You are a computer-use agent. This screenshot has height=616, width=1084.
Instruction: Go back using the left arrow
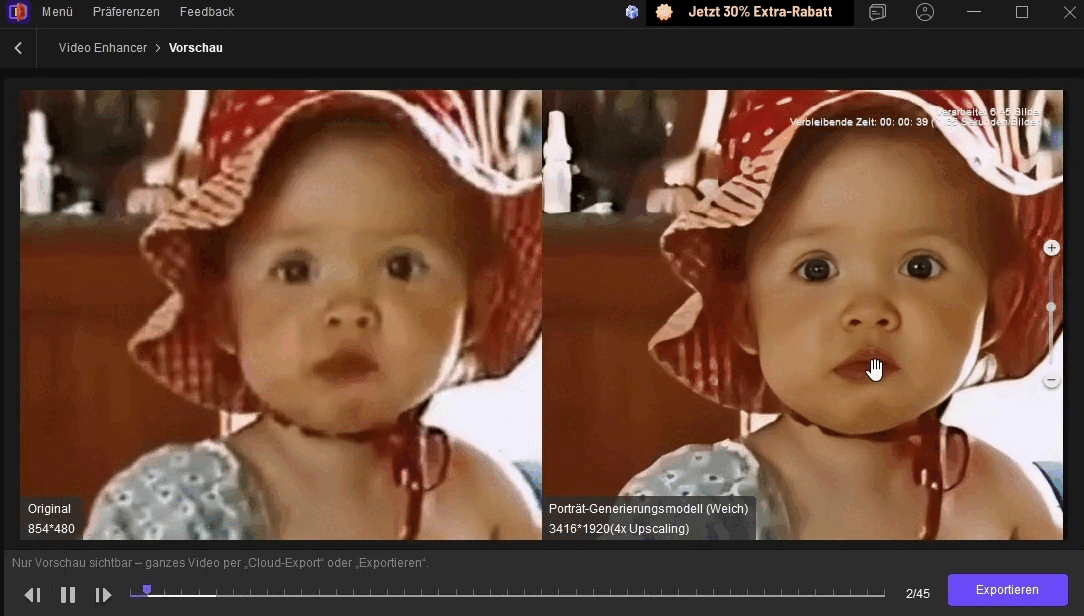pyautogui.click(x=18, y=48)
